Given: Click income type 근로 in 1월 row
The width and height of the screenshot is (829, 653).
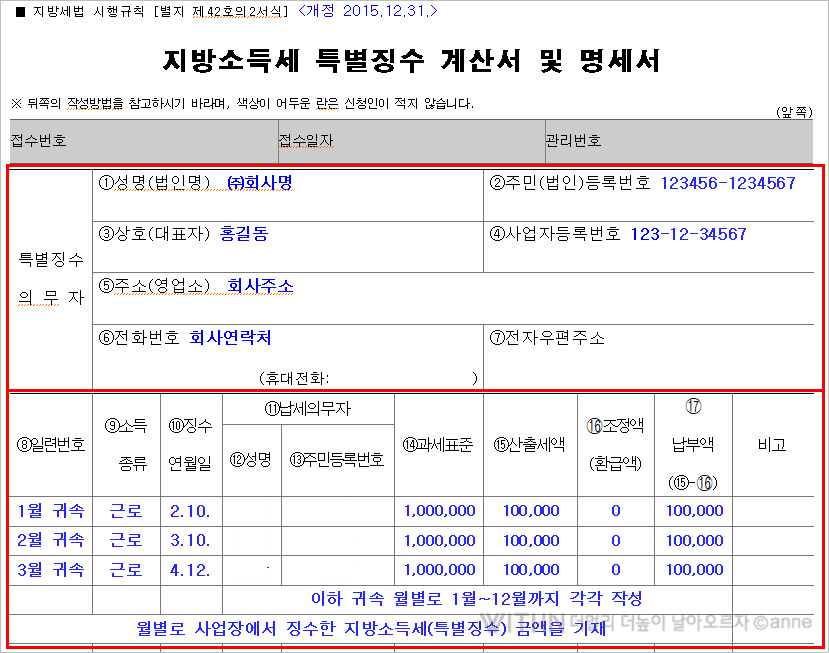Looking at the screenshot, I should pos(126,511).
